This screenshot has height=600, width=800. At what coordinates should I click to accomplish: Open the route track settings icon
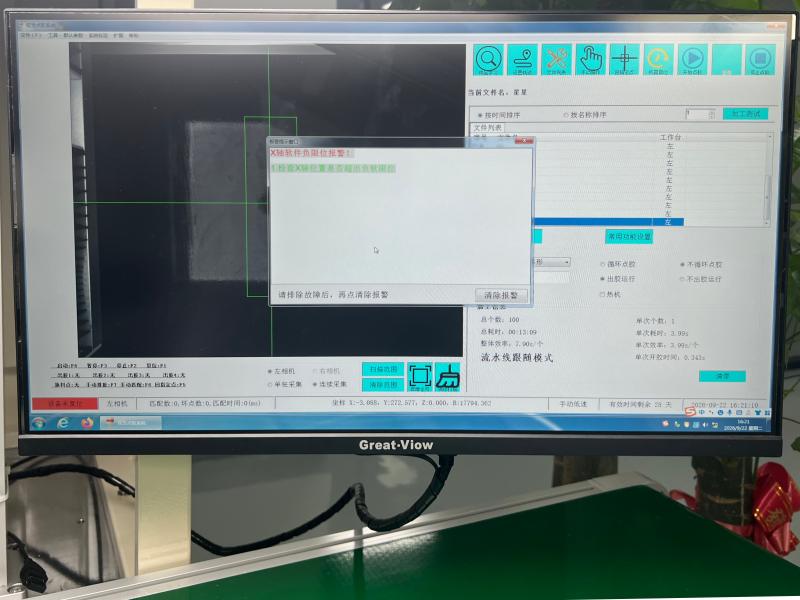point(522,60)
